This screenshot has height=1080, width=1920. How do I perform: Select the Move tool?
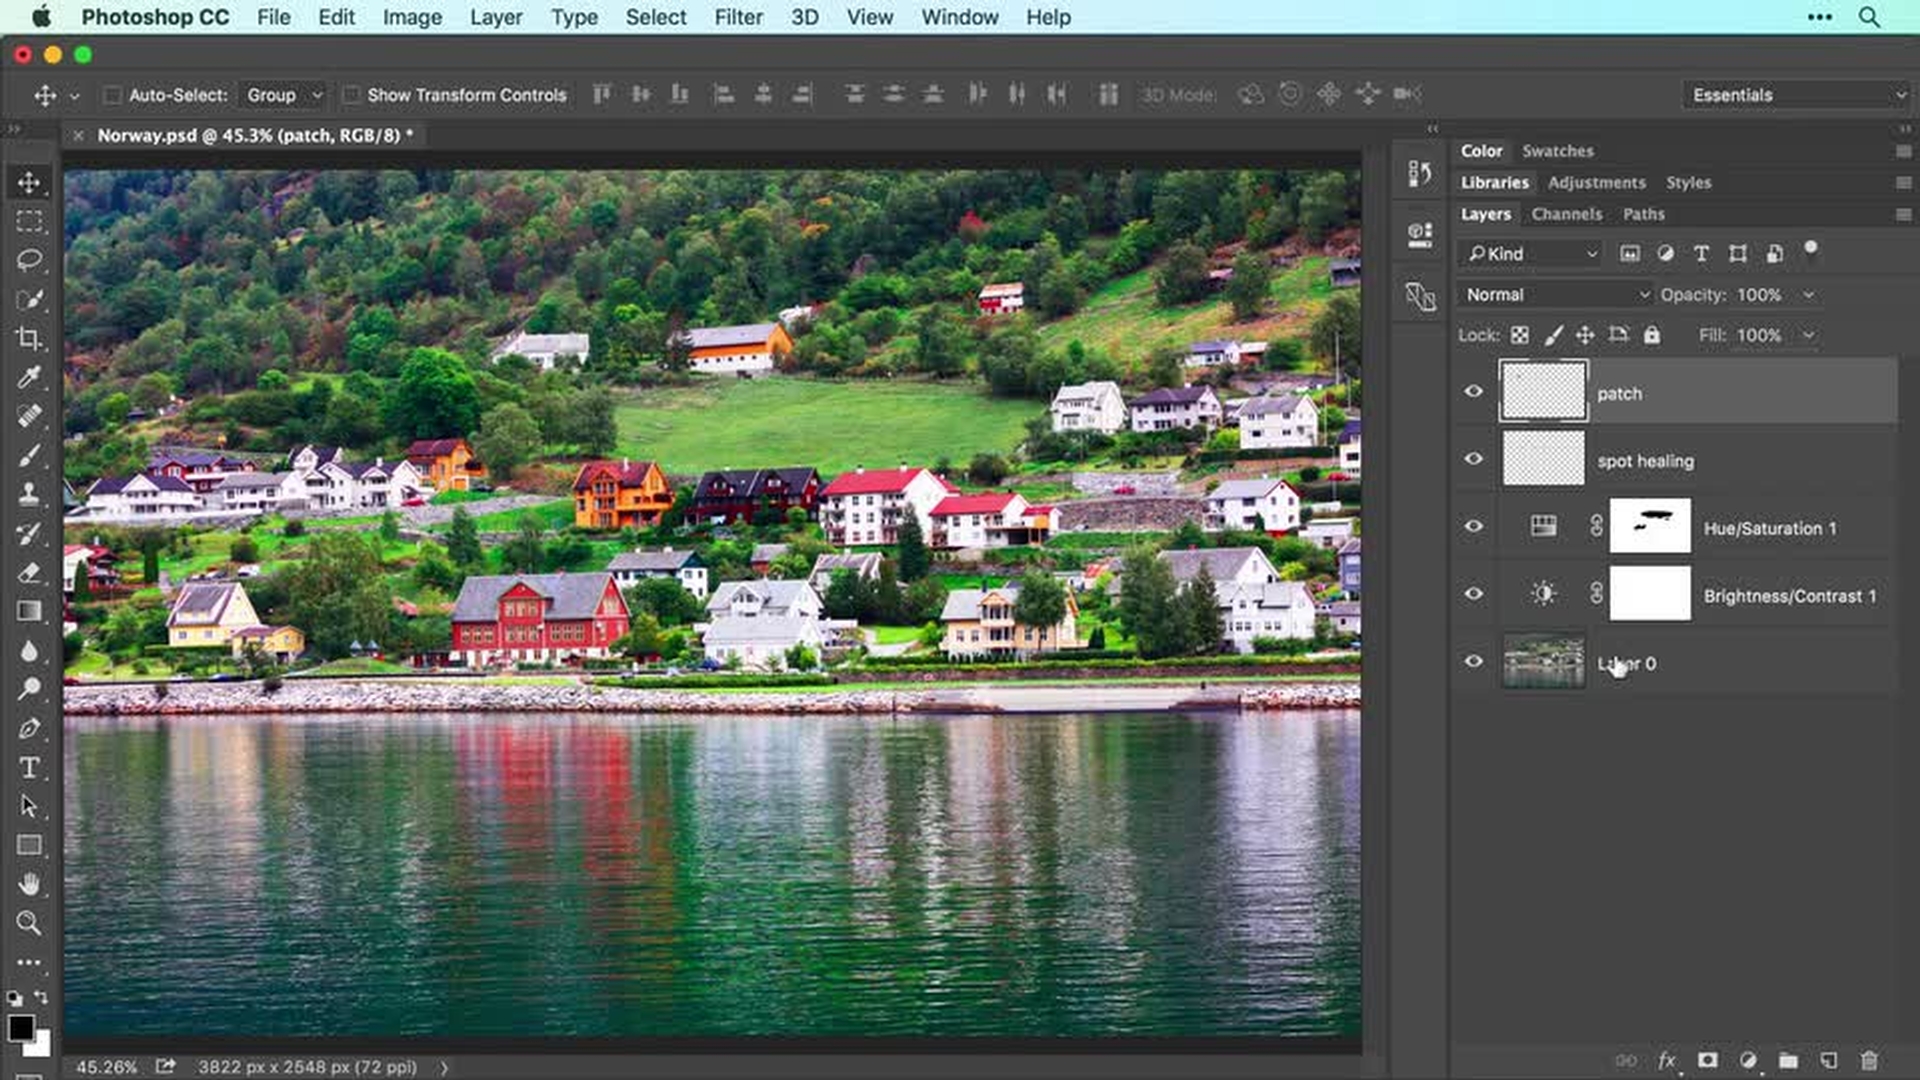[30, 183]
